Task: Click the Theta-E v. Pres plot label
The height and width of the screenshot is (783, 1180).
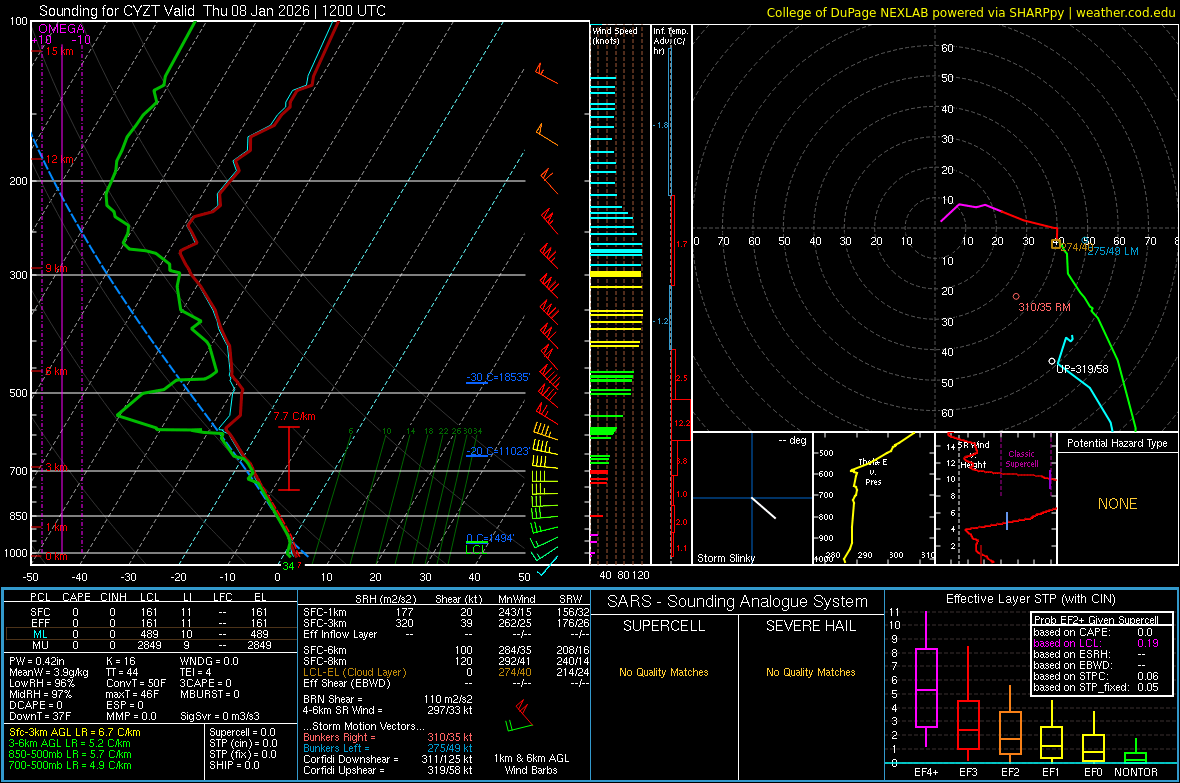Action: (x=873, y=471)
